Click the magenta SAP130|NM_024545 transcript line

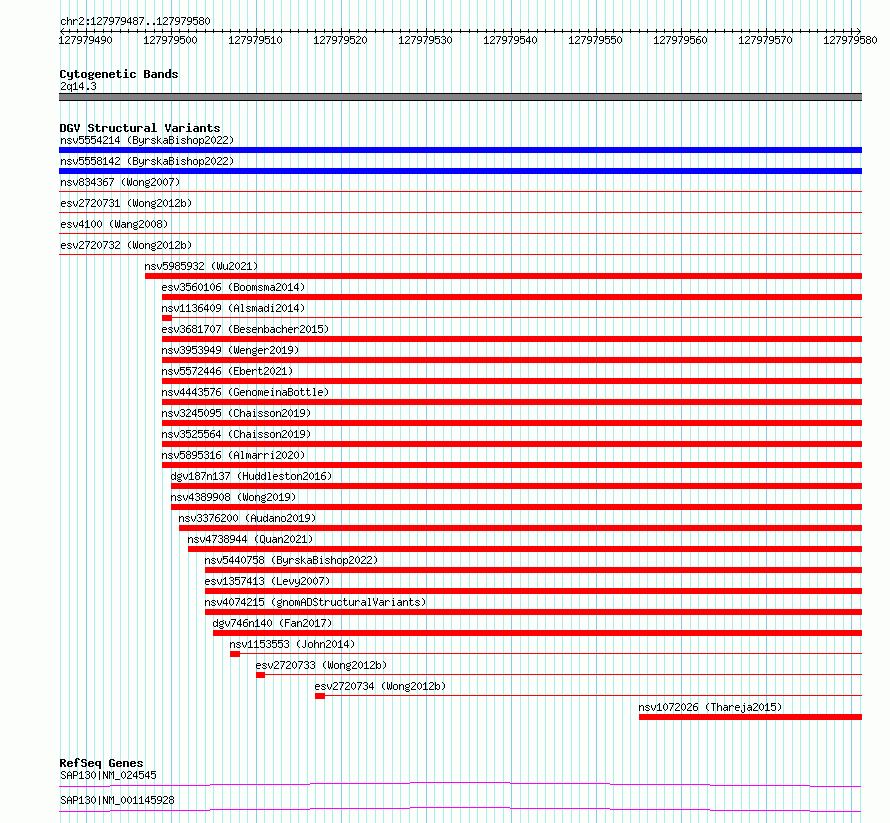[x=460, y=784]
